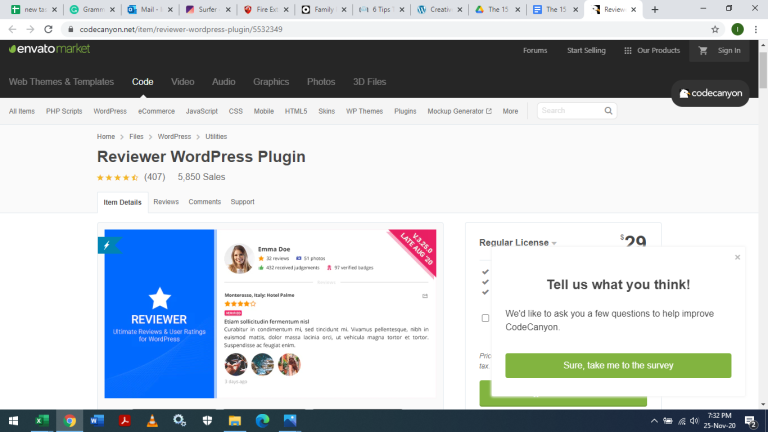Screen dimensions: 768x432
Task: Go forward in browser history
Action: 30,29
